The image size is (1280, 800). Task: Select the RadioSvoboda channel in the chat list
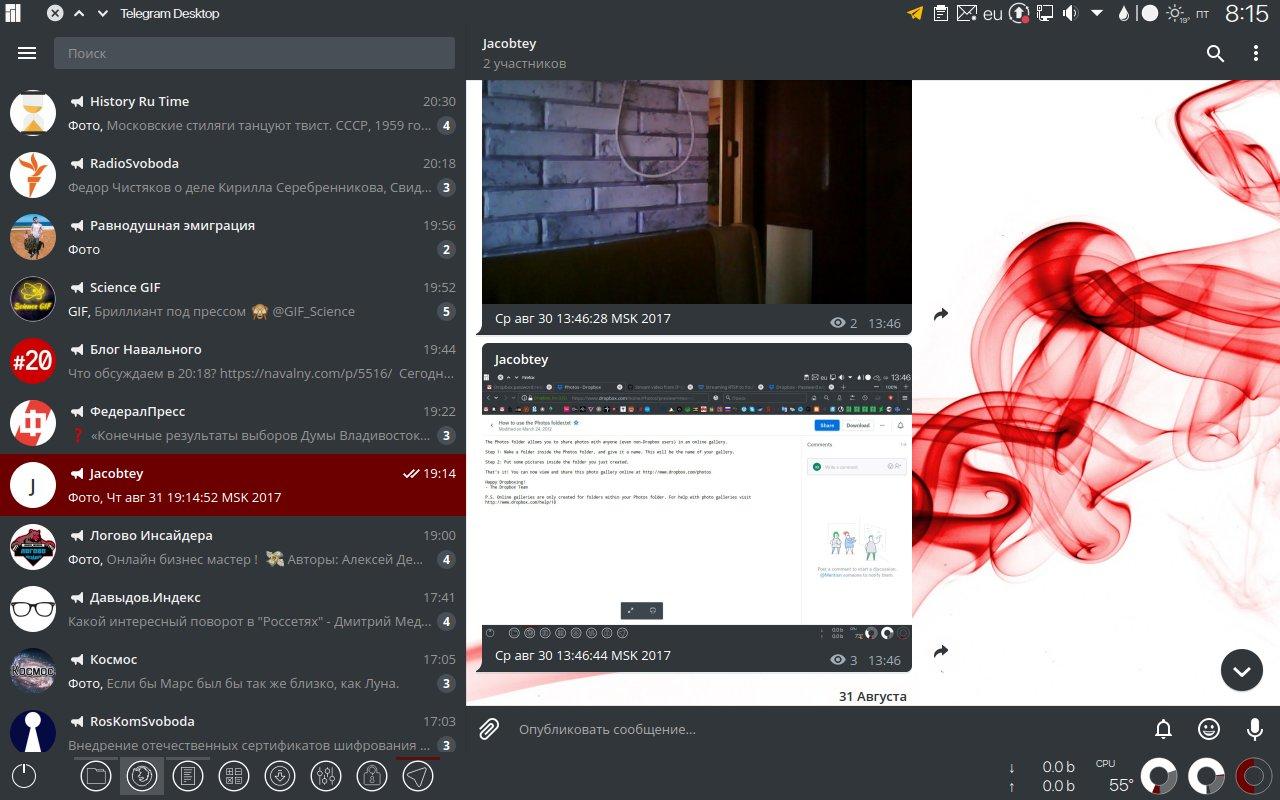[232, 175]
